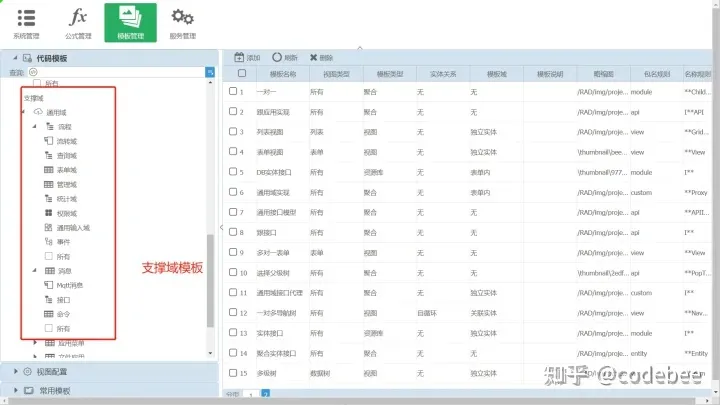The height and width of the screenshot is (405, 720).
Task: Click the document icon beside 流转域
Action: [x=48, y=141]
